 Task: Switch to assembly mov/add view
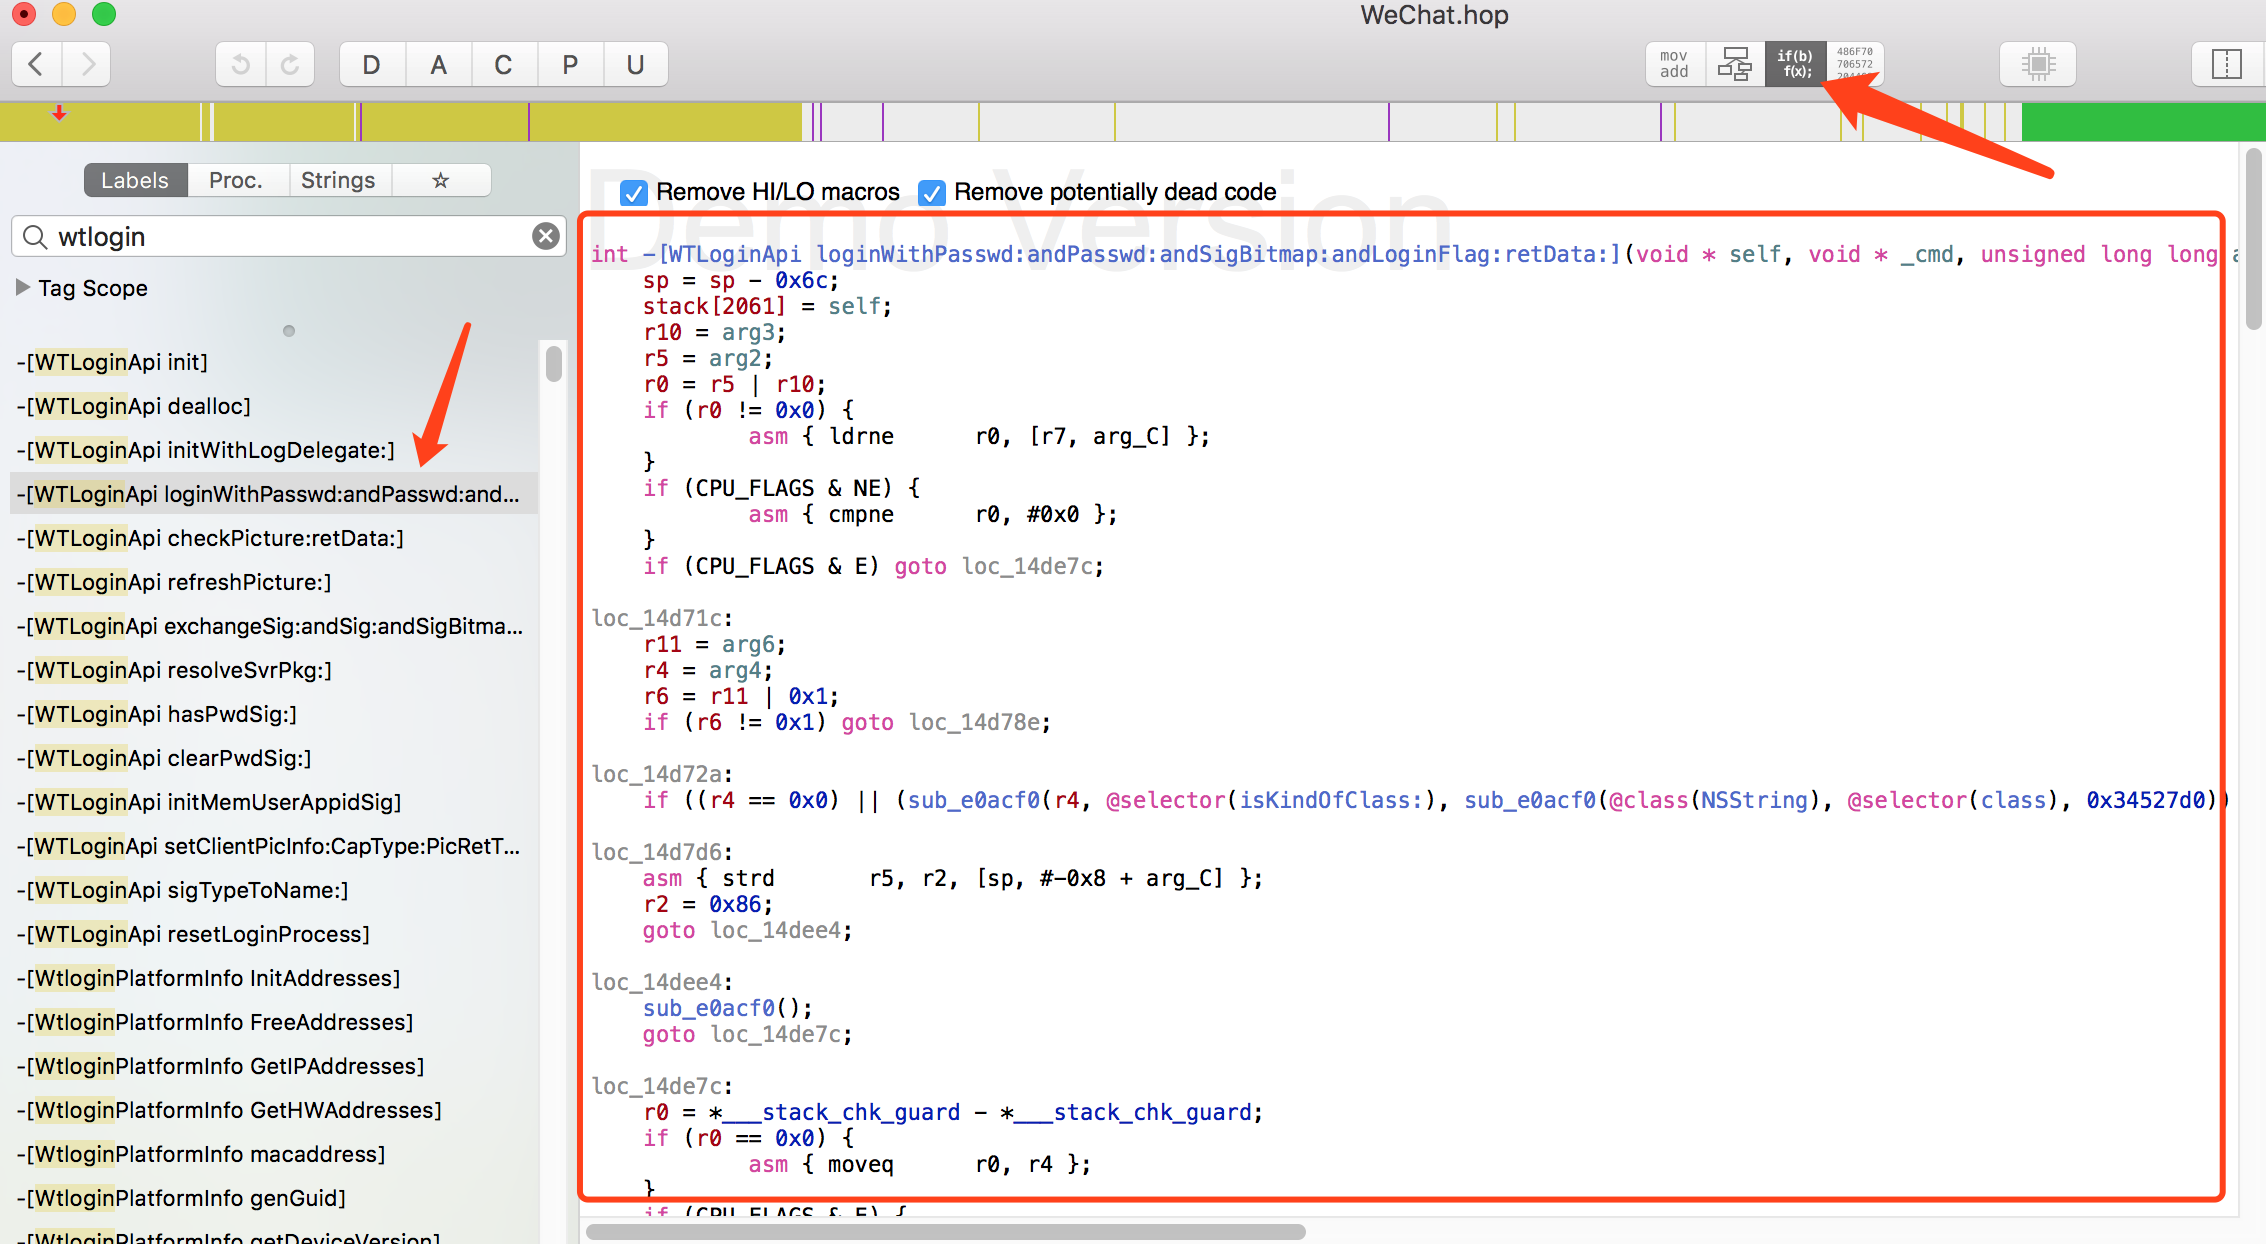pos(1675,64)
